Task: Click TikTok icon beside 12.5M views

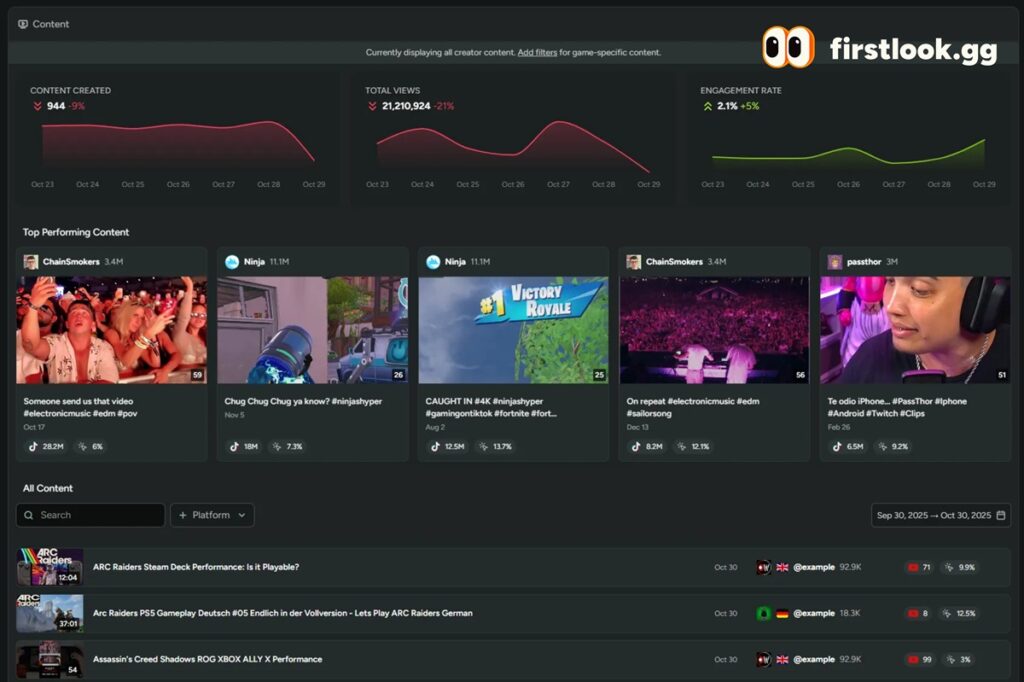Action: coord(435,447)
